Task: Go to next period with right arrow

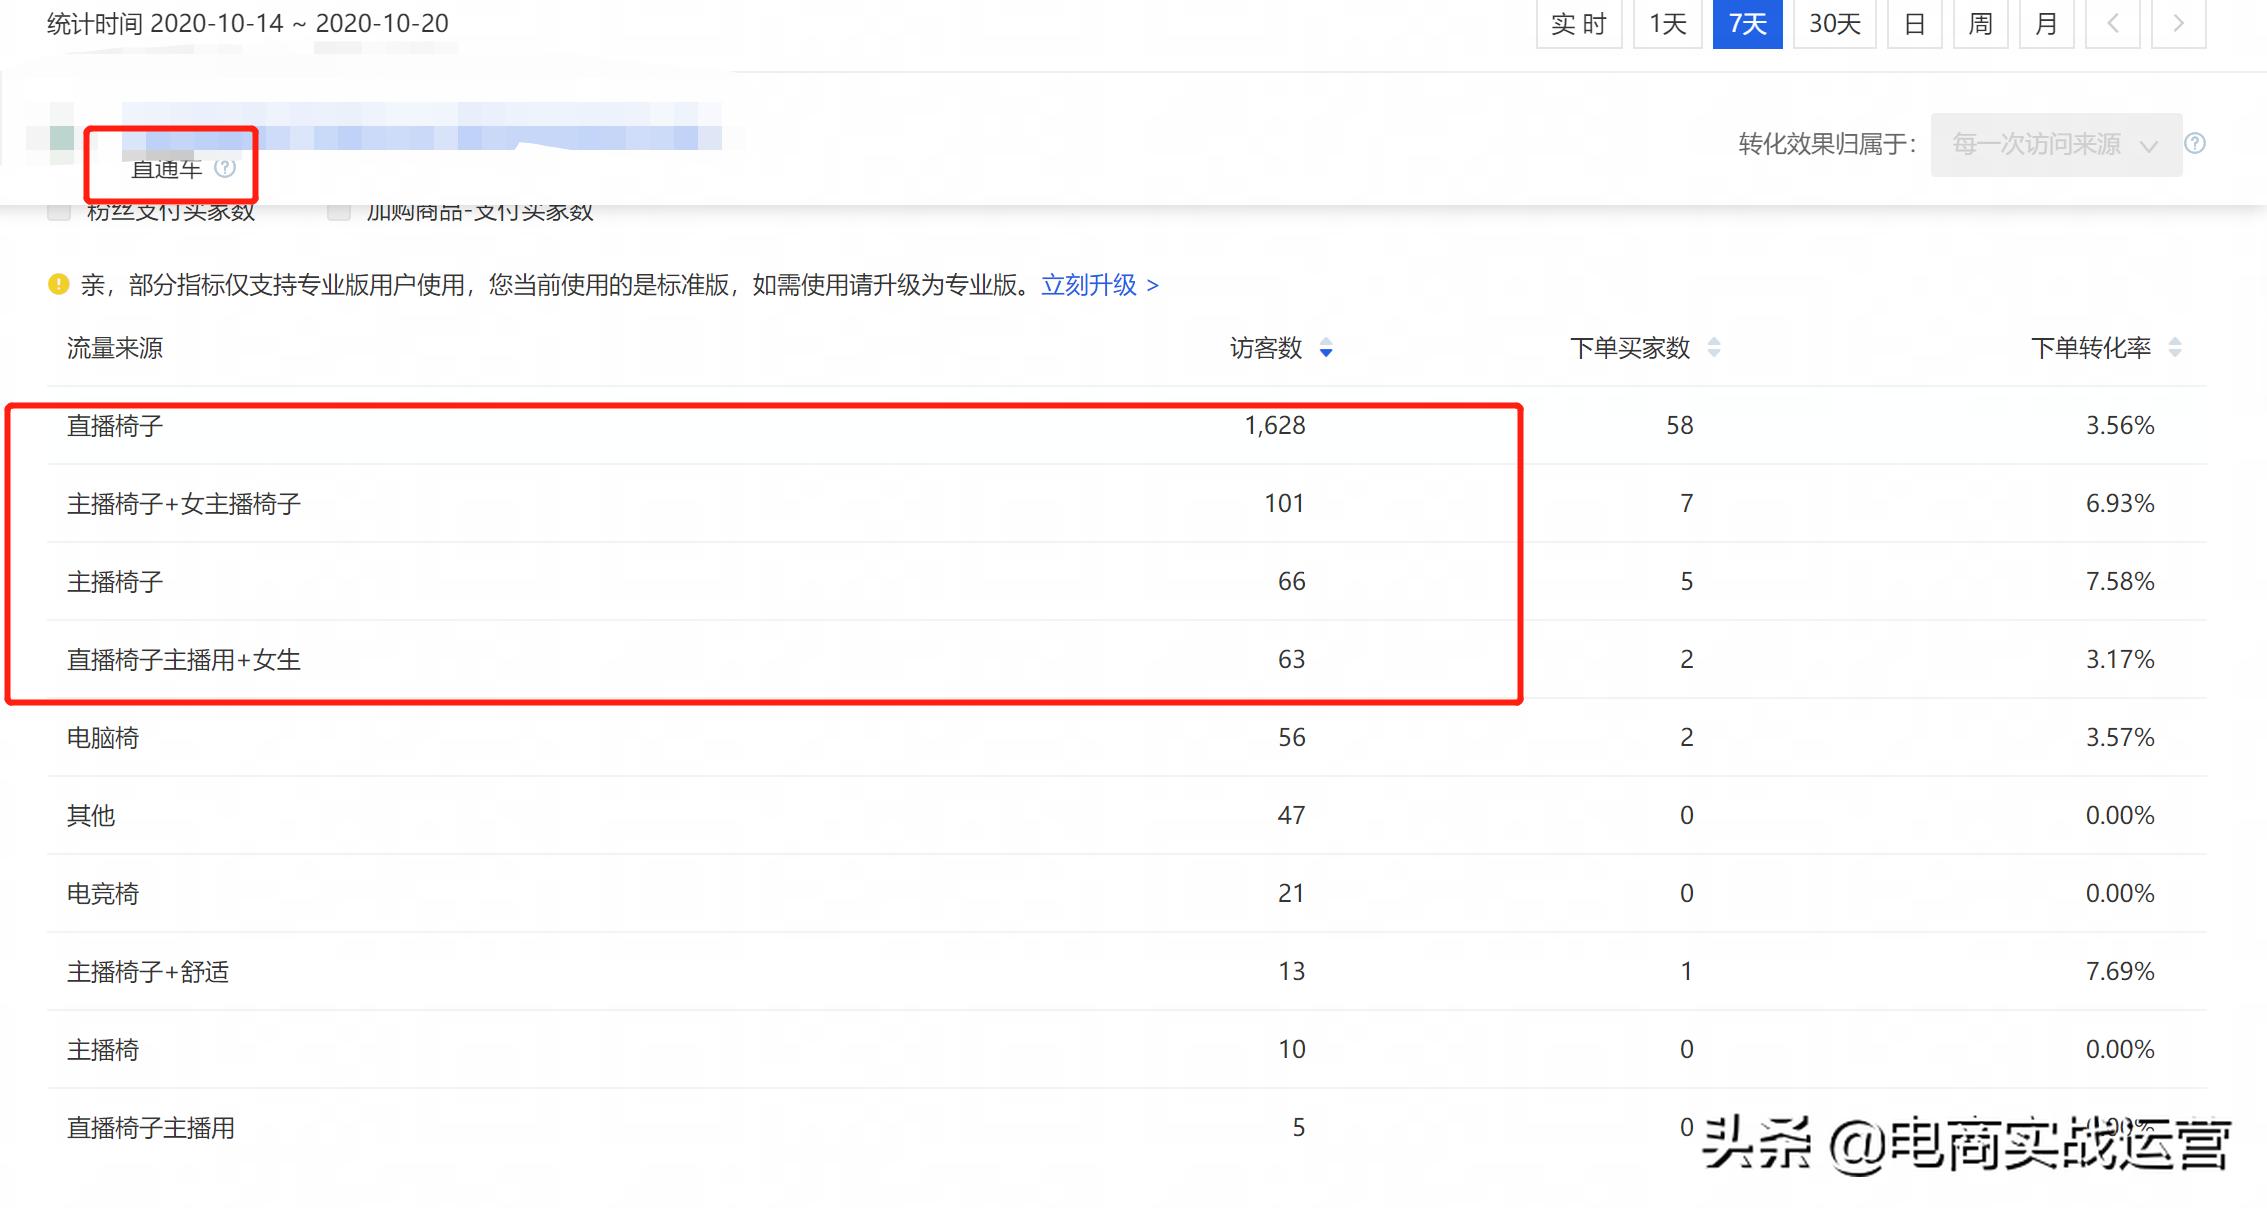Action: pos(2179,23)
